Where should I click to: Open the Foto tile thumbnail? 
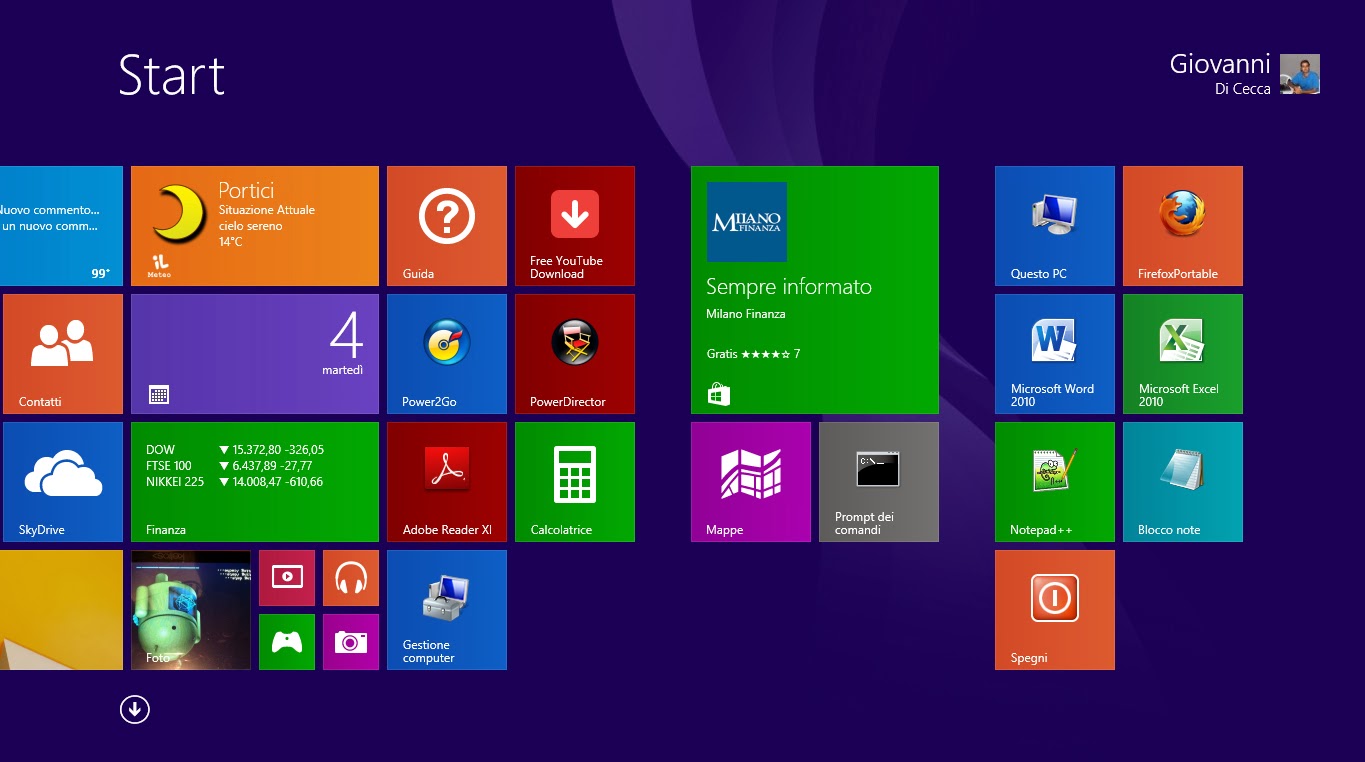coord(190,609)
